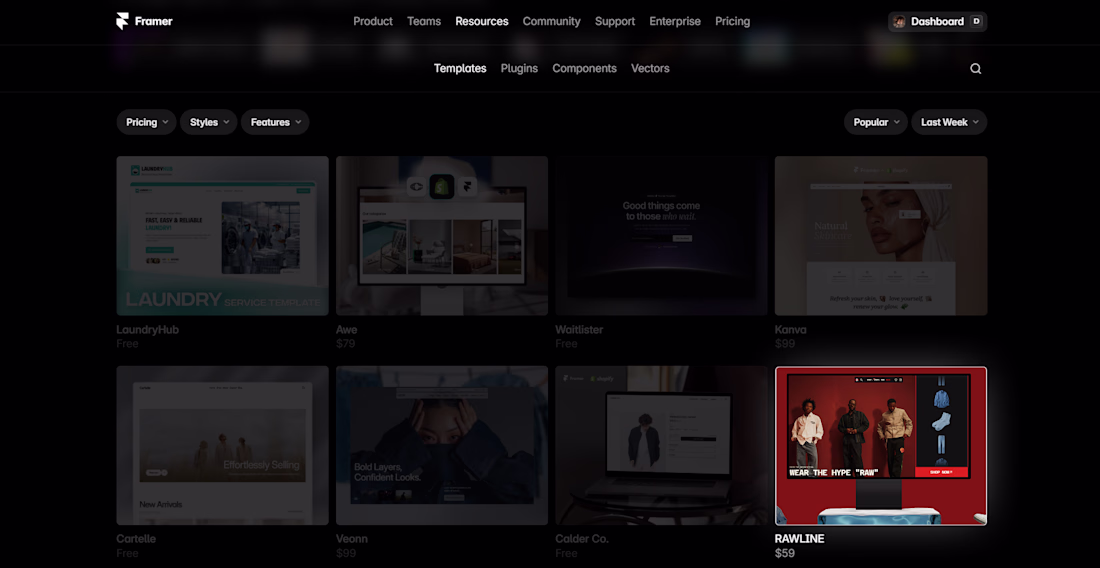
Task: Open the Awe template thumbnail
Action: [442, 236]
